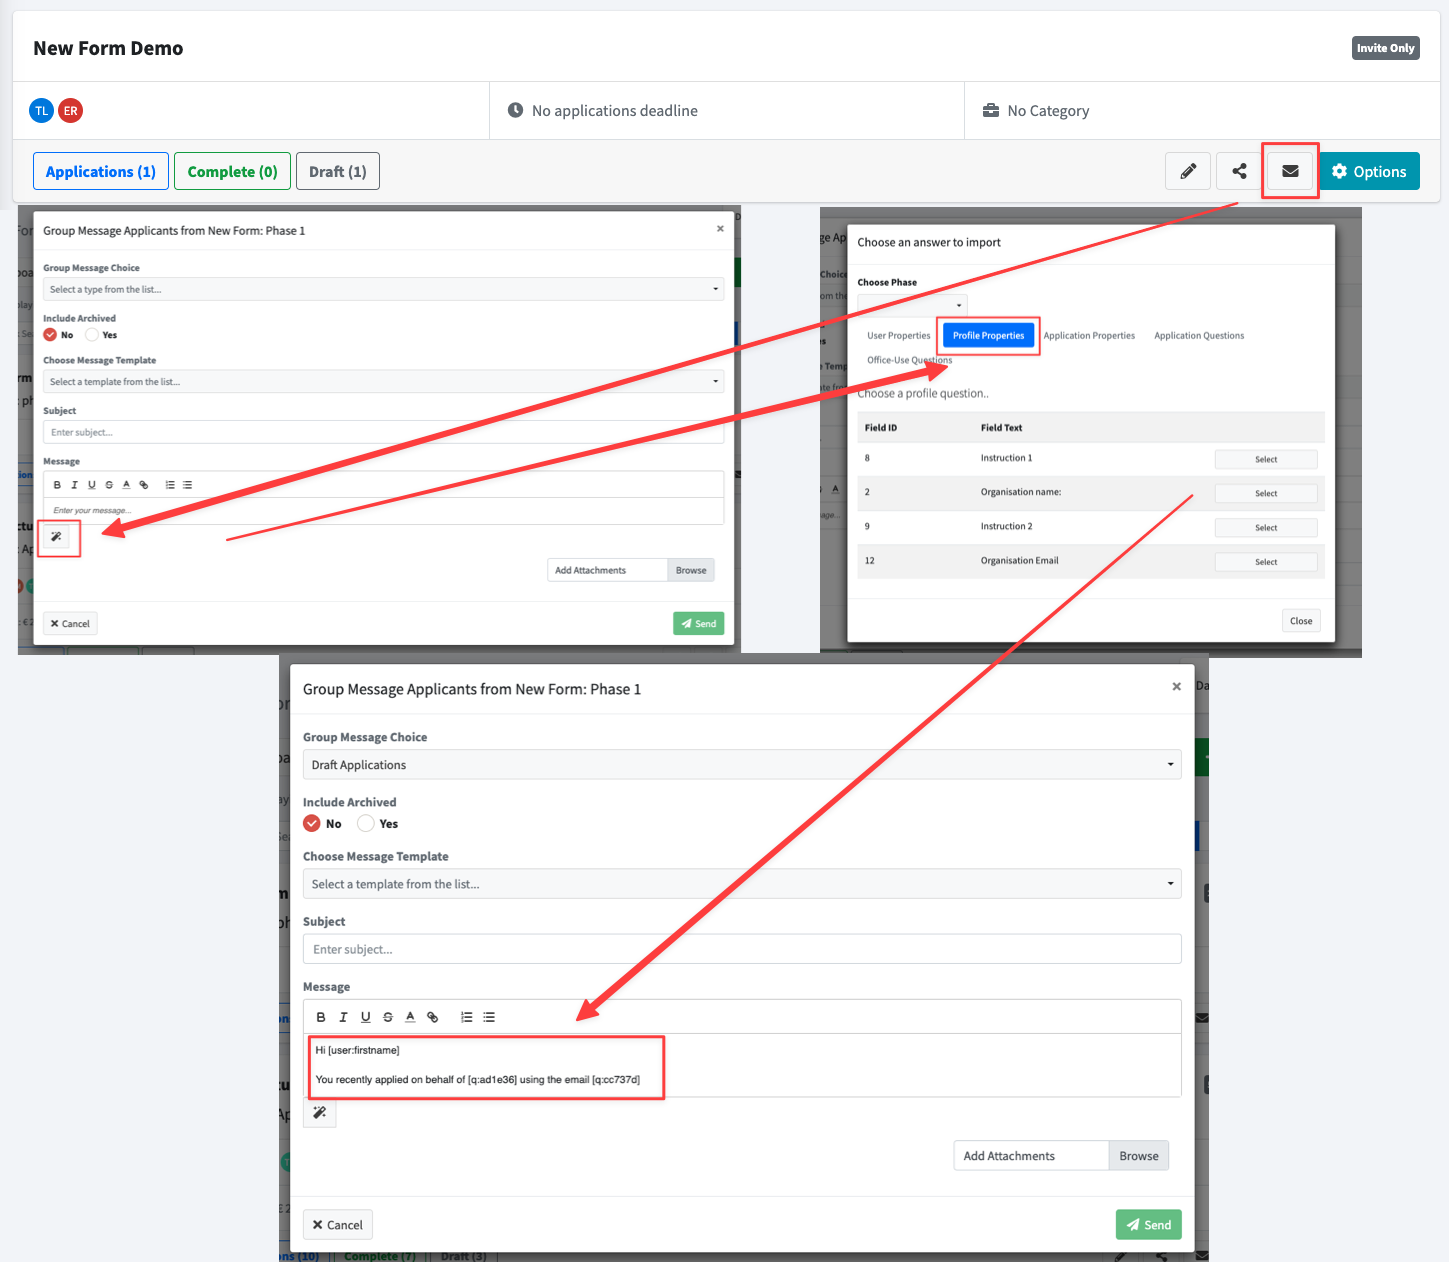Open the larger dialog's message template dropdown
This screenshot has height=1262, width=1449.
pyautogui.click(x=742, y=884)
